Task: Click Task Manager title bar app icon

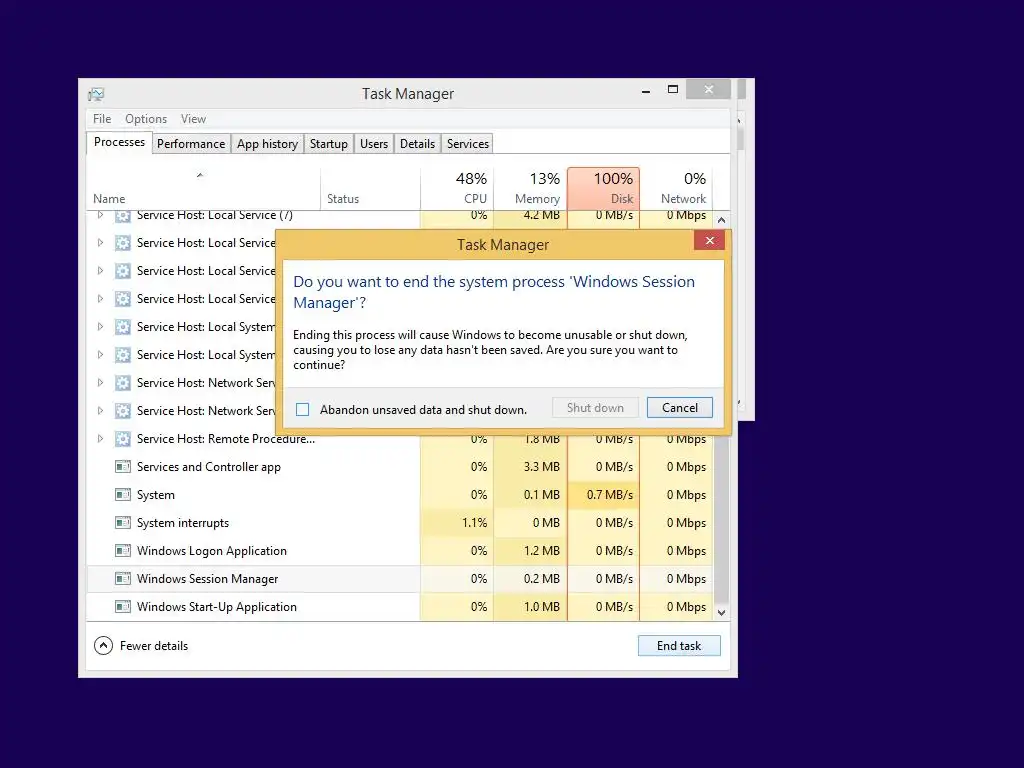Action: pos(96,94)
